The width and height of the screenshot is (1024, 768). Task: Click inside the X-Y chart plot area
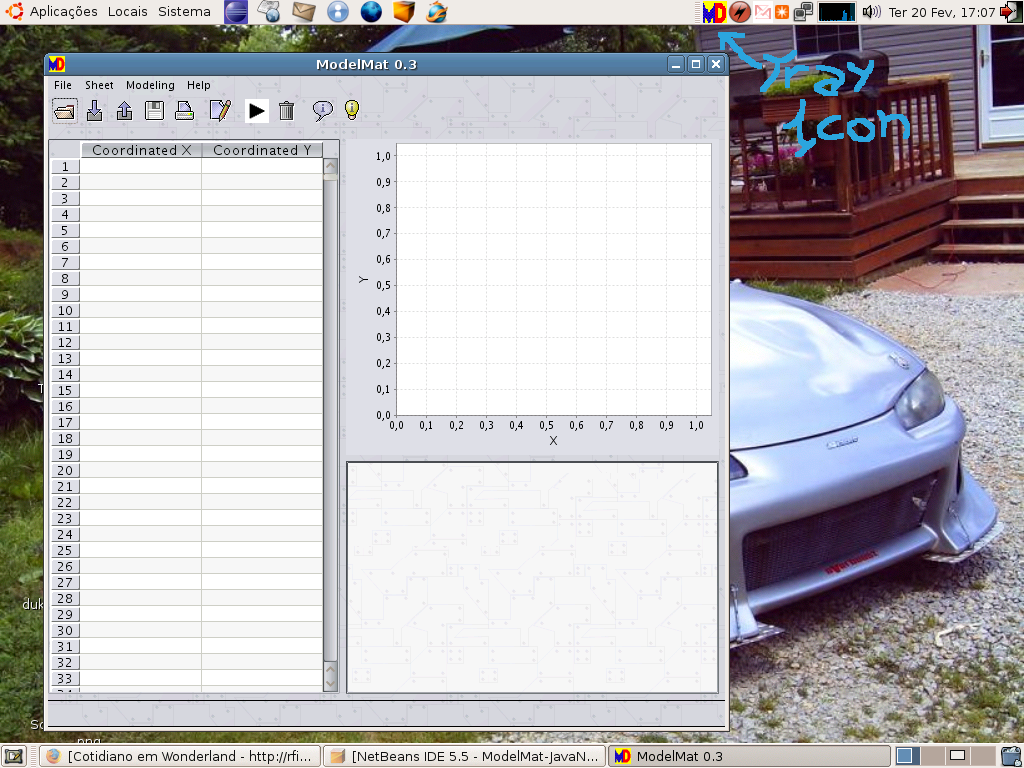pyautogui.click(x=554, y=280)
